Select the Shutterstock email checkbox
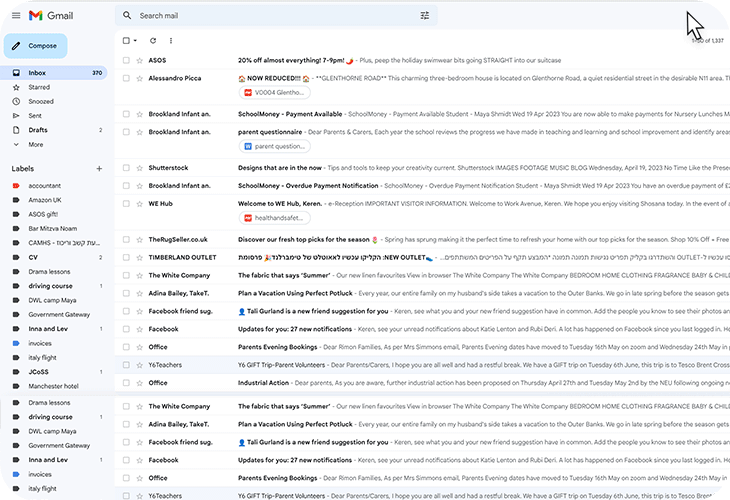Screen dimensions: 730x500 coord(126,168)
